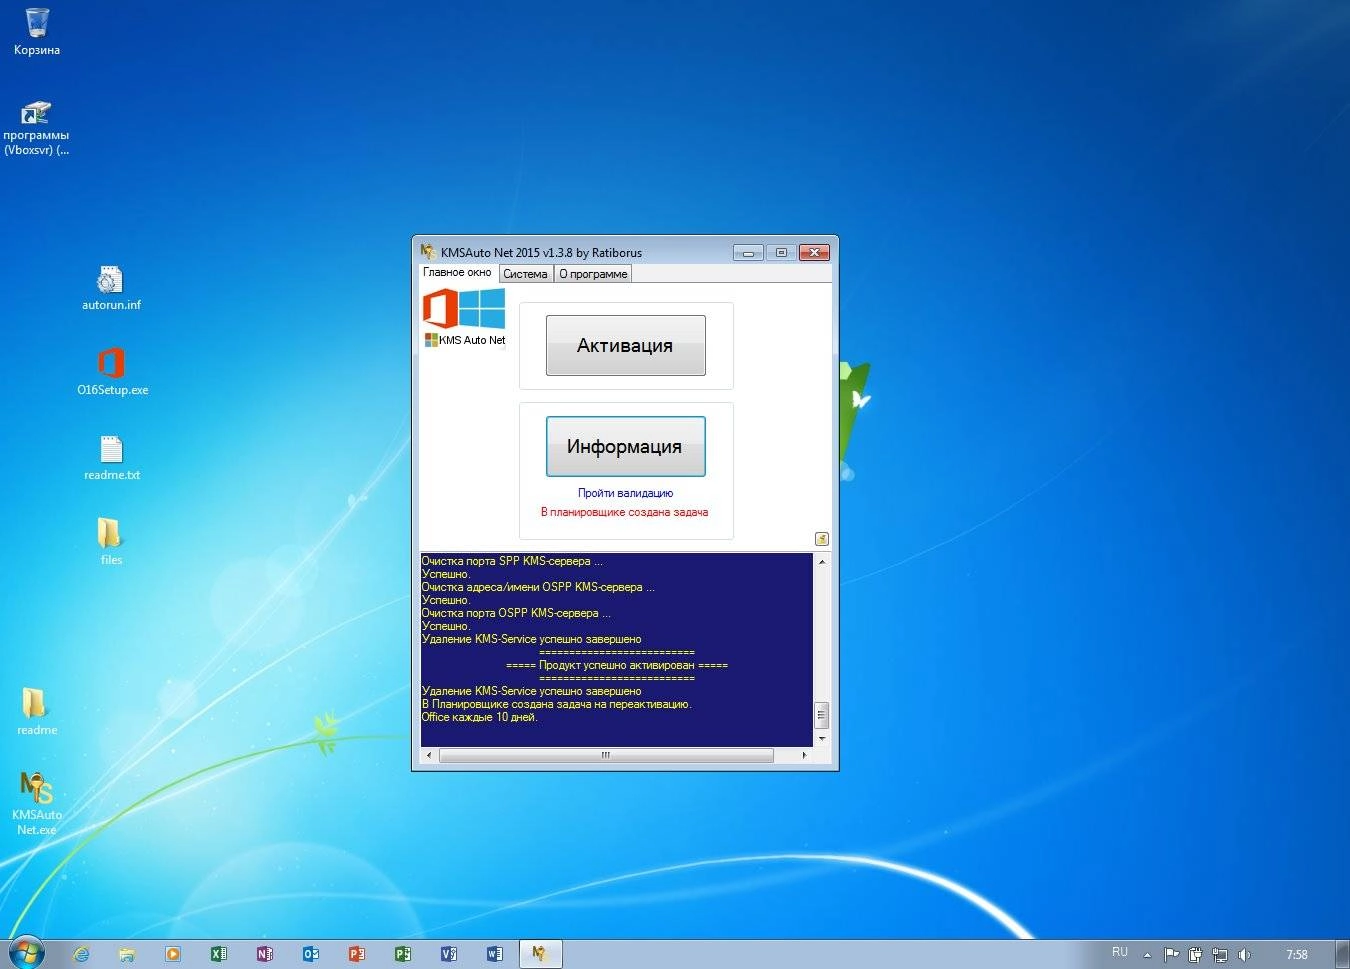Open Windows Media Player from the taskbar
1350x969 pixels.
click(173, 954)
